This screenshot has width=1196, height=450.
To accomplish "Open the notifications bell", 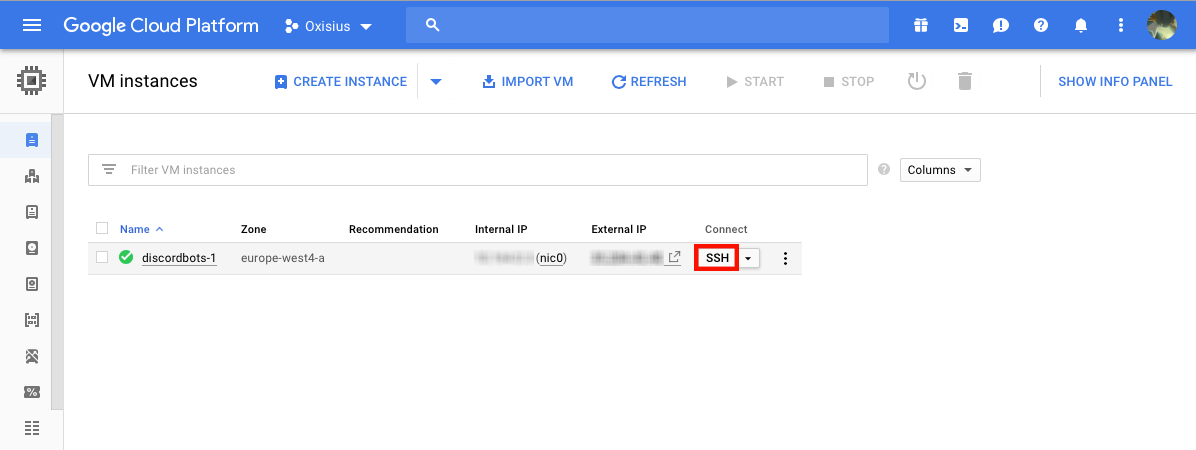I will point(1080,26).
